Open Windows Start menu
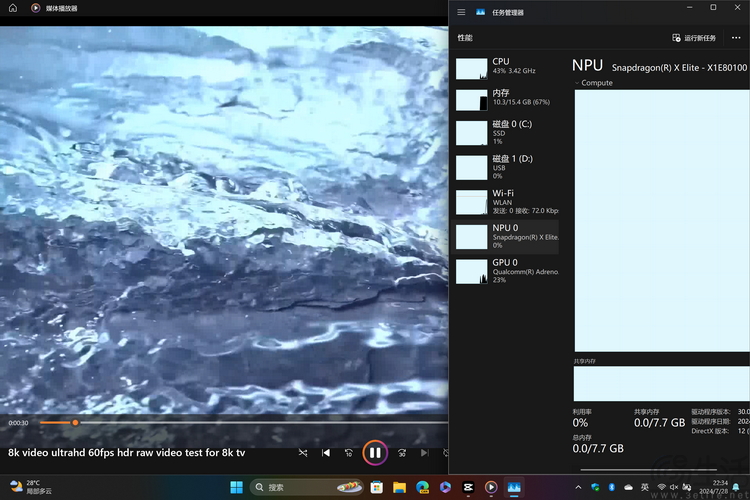This screenshot has height=500, width=750. (x=237, y=487)
